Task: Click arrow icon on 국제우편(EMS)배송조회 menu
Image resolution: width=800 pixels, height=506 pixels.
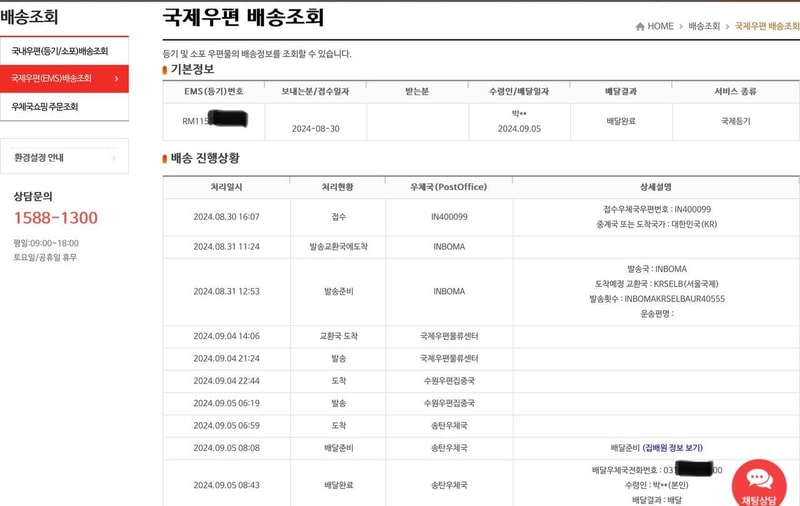Action: [116, 78]
